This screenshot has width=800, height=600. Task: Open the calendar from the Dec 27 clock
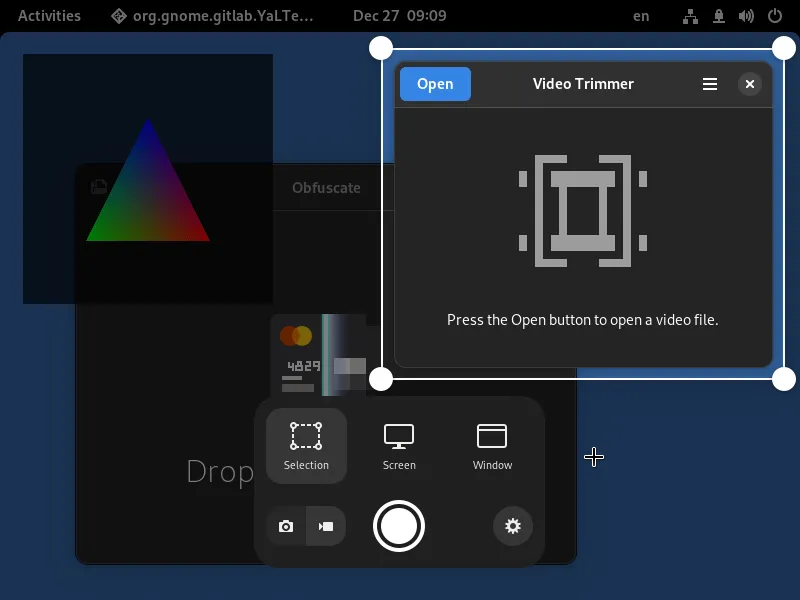pyautogui.click(x=398, y=16)
